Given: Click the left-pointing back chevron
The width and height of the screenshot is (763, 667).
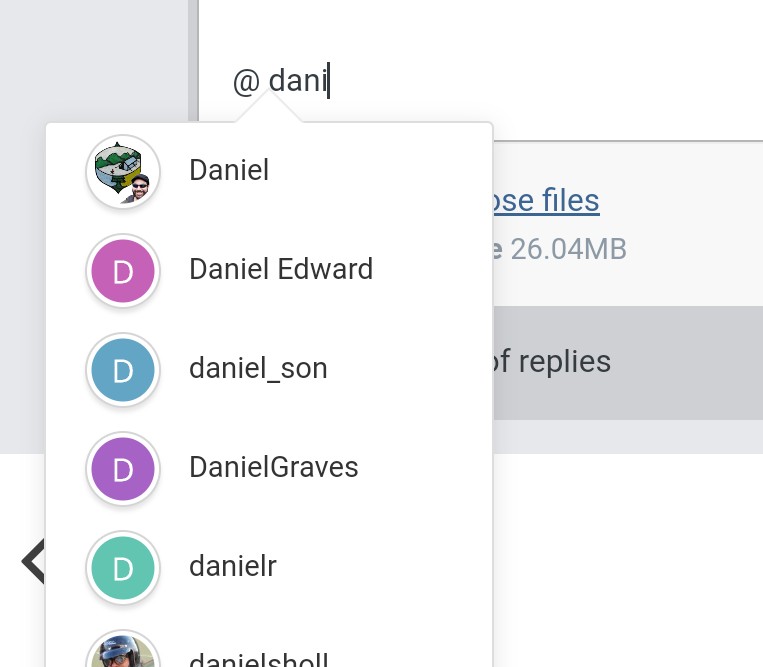Looking at the screenshot, I should [33, 561].
